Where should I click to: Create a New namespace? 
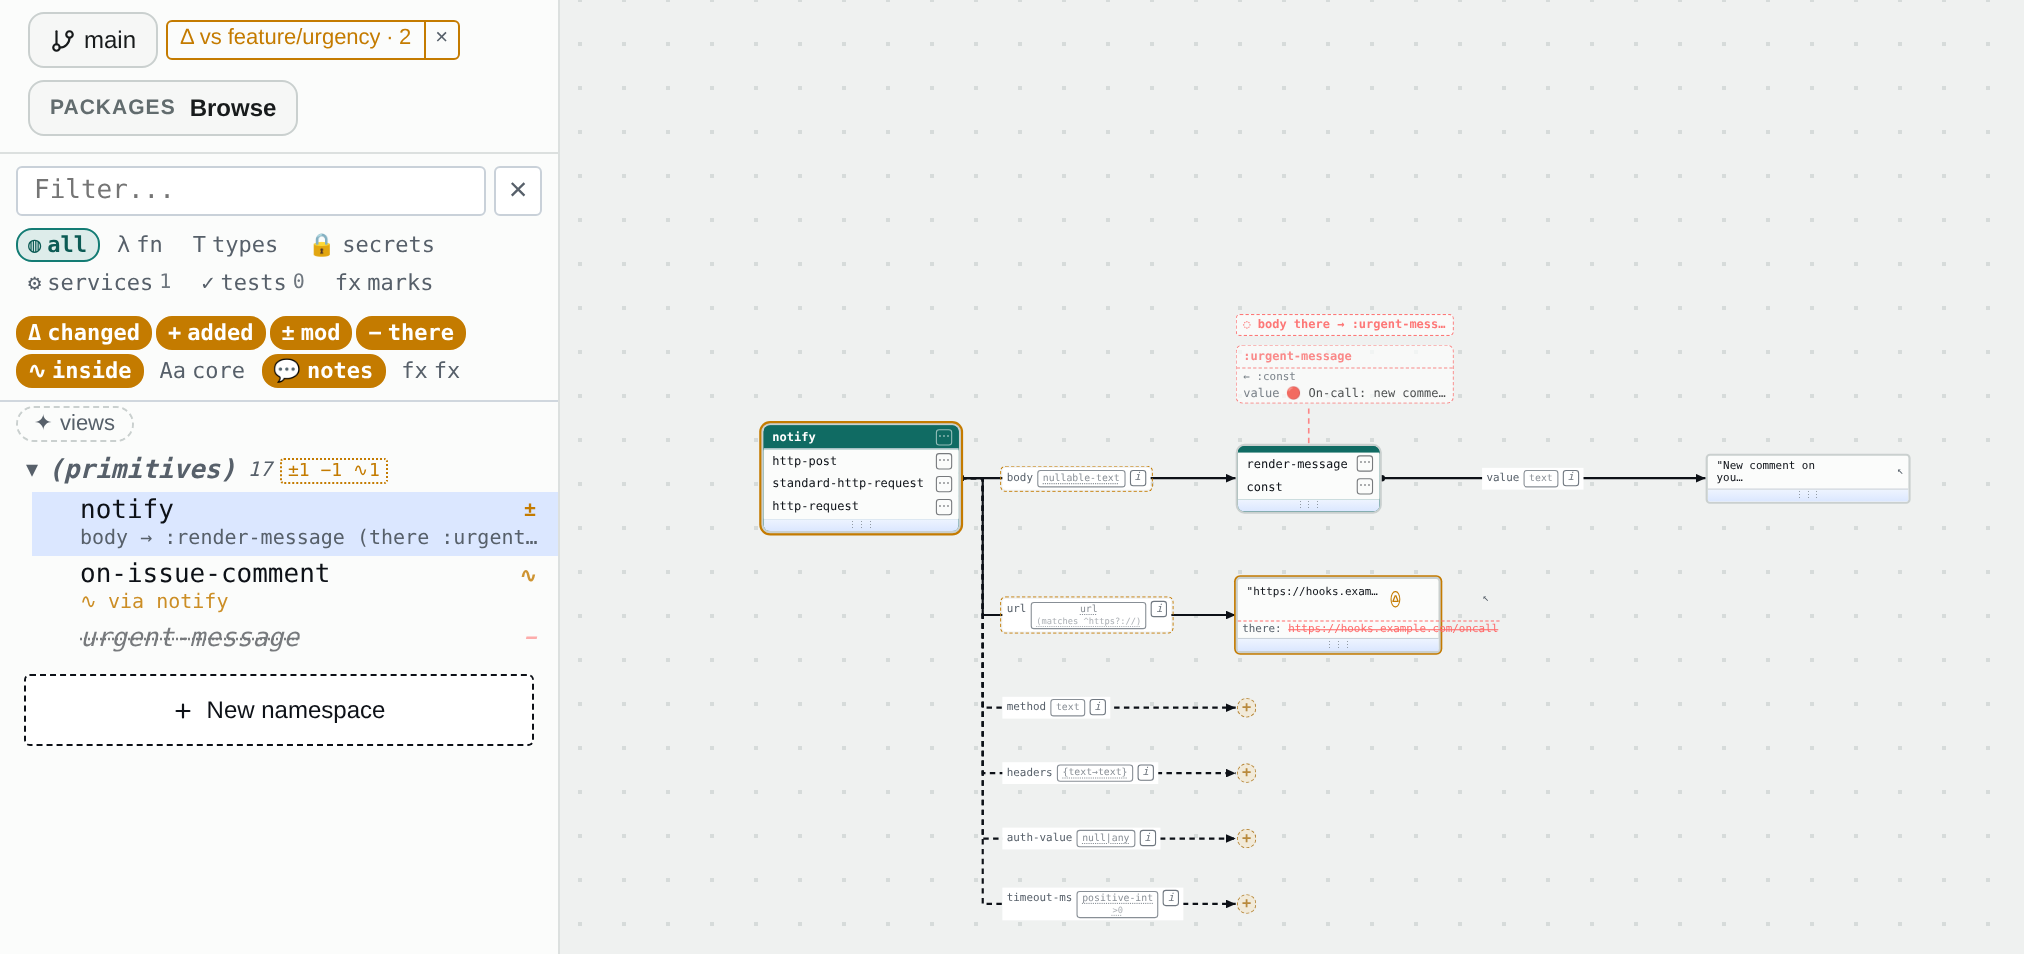[x=279, y=710]
